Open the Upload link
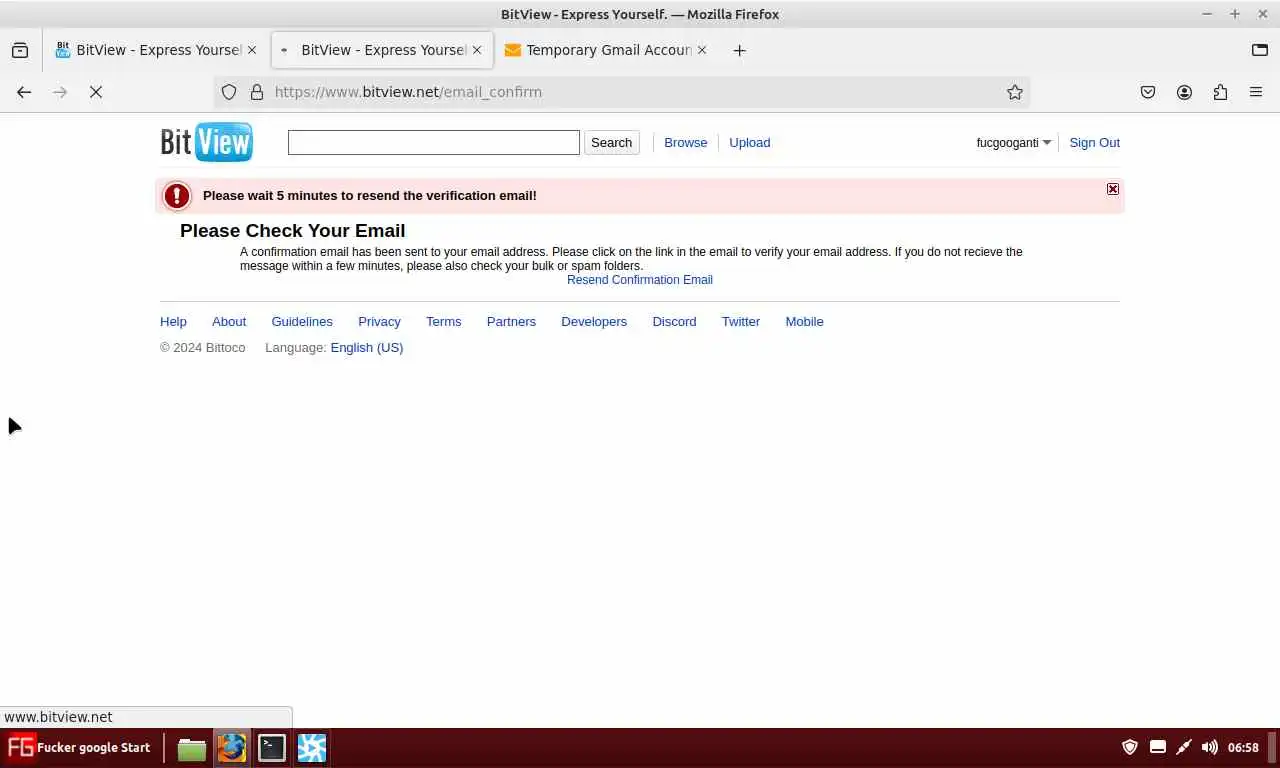 coord(749,142)
